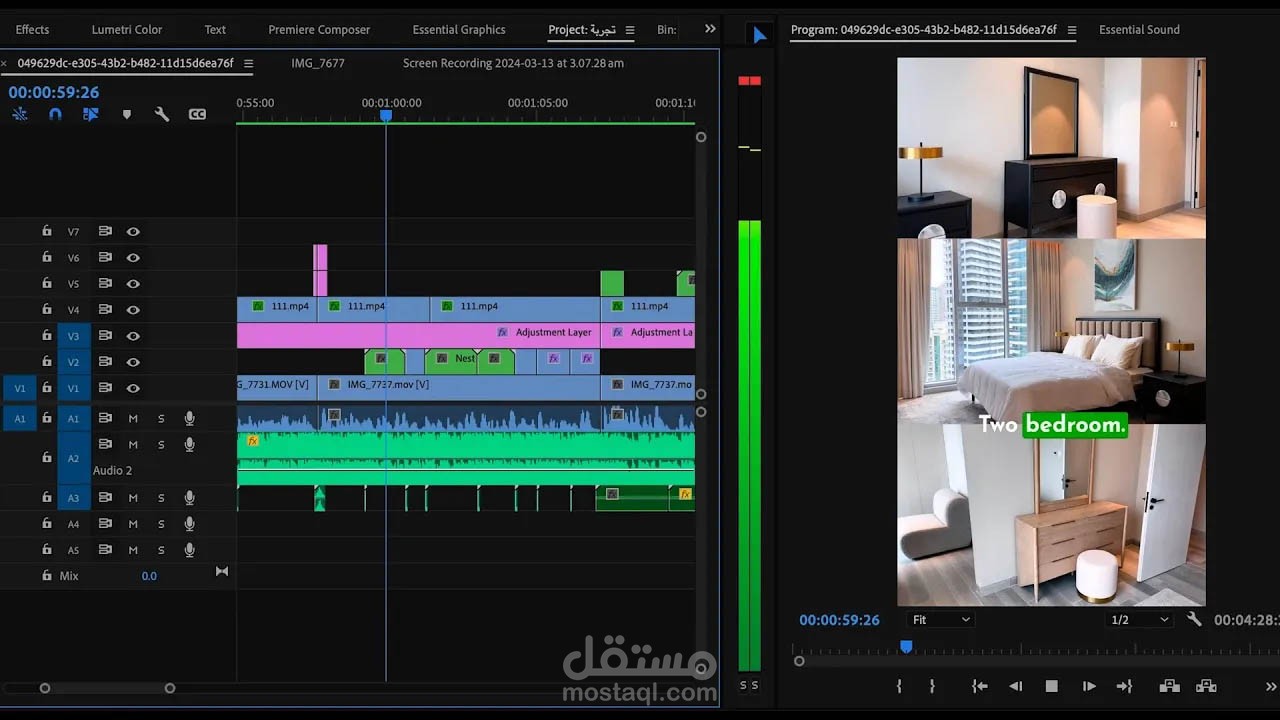Screen dimensions: 1280x720
Task: Hide track V5 with eye icon
Action: coord(133,283)
